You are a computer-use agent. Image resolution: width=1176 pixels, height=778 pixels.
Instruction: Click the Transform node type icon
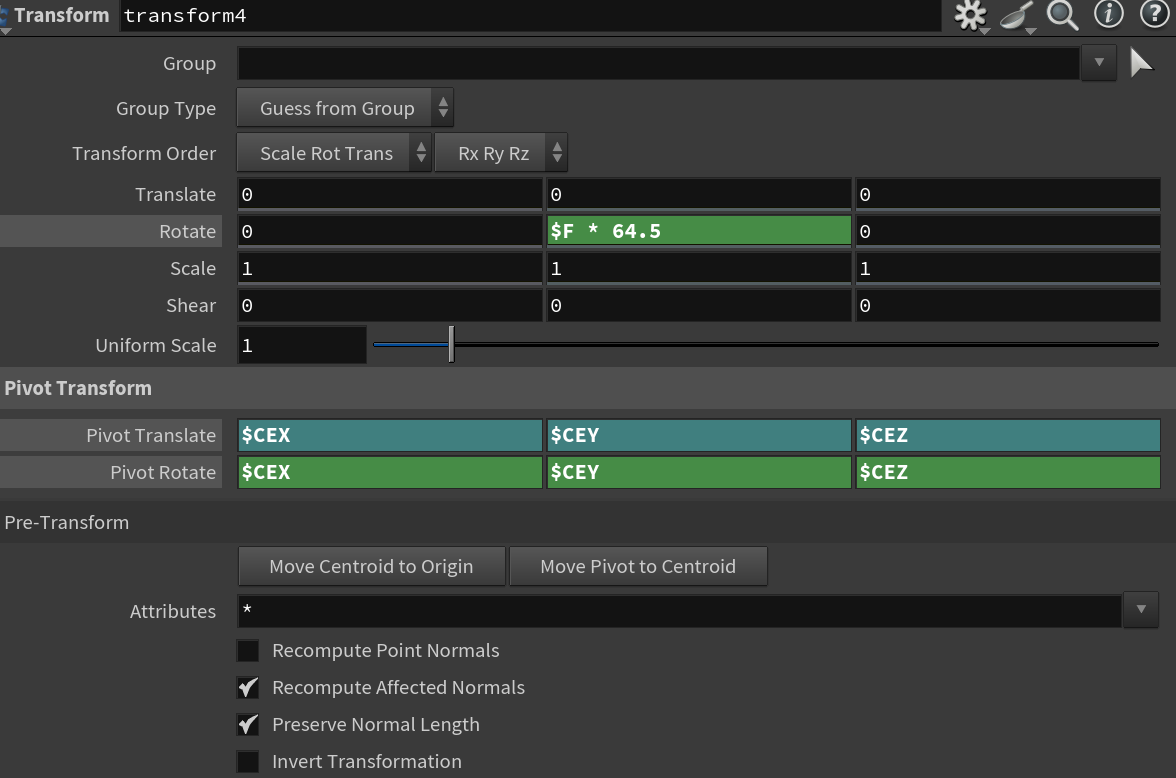(4, 16)
